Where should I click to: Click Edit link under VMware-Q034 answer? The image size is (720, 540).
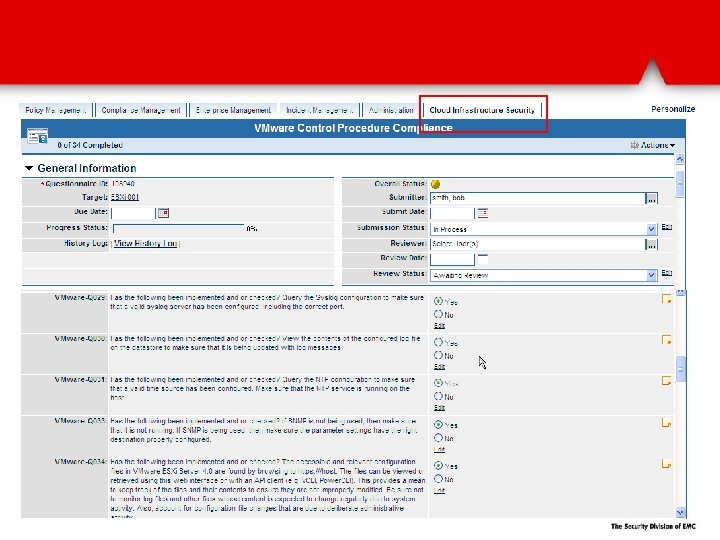pos(439,490)
